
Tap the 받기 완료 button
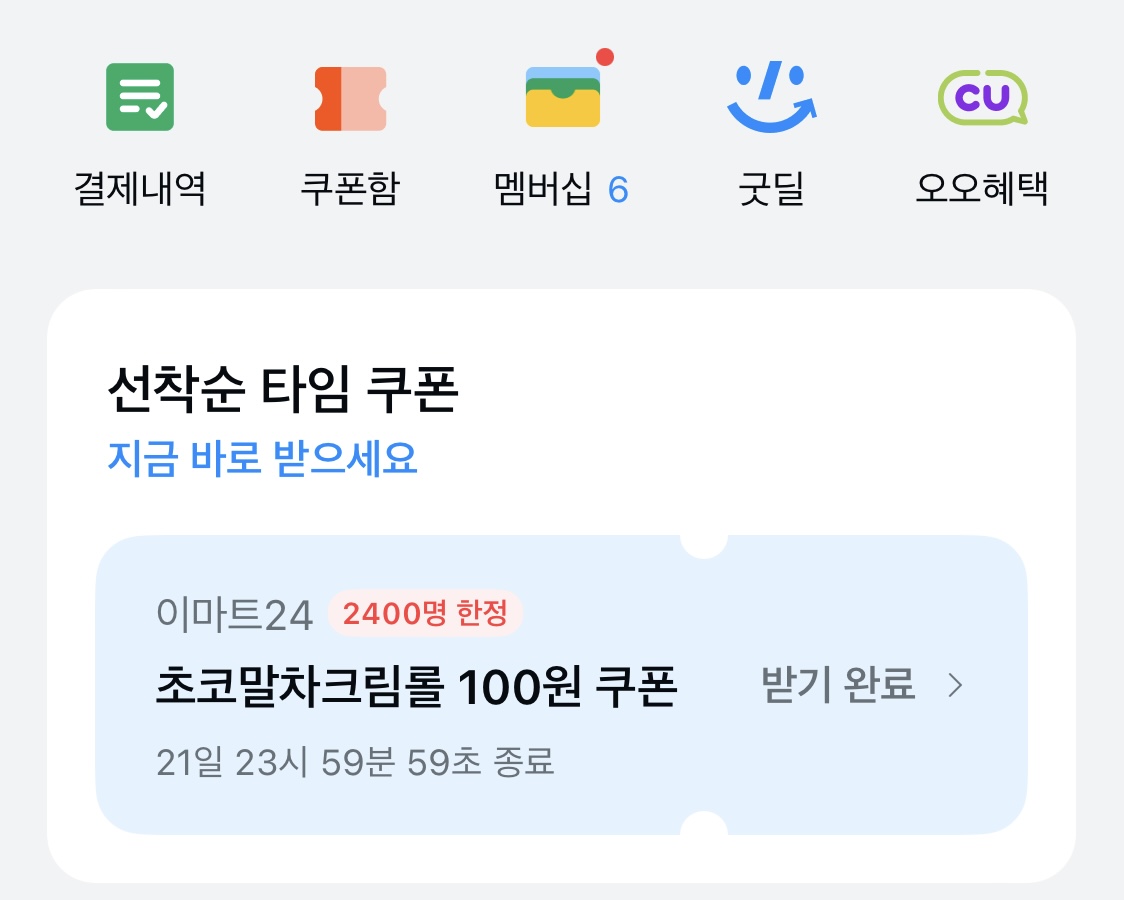(x=837, y=684)
